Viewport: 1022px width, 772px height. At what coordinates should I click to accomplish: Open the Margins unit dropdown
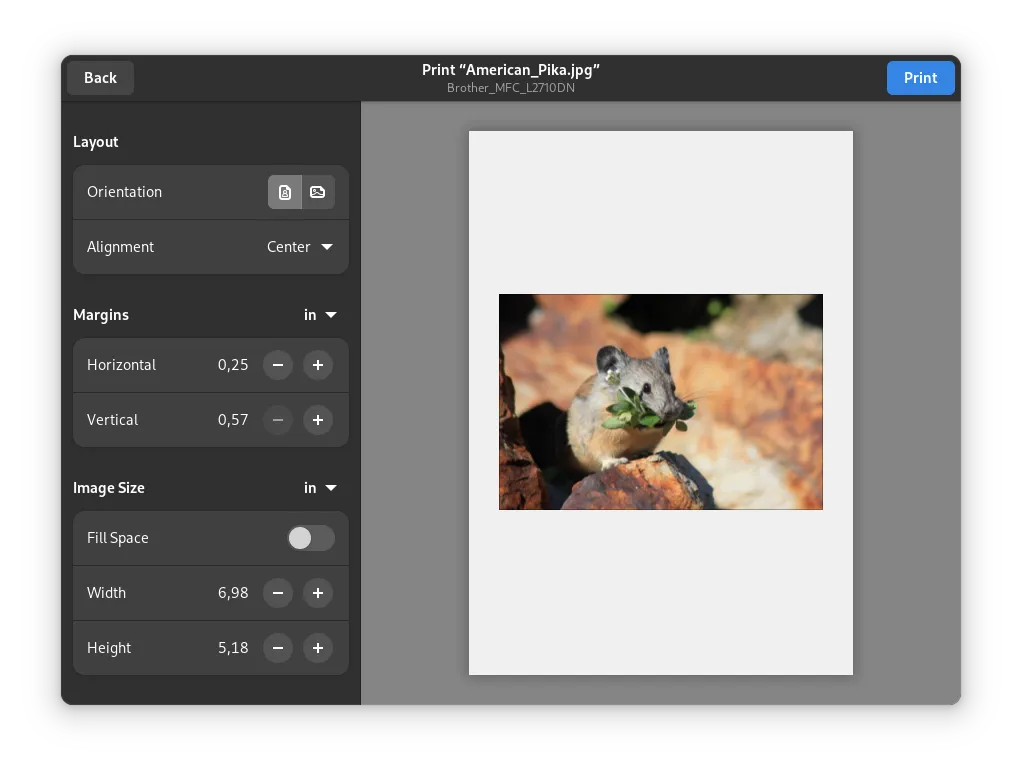[x=320, y=315]
